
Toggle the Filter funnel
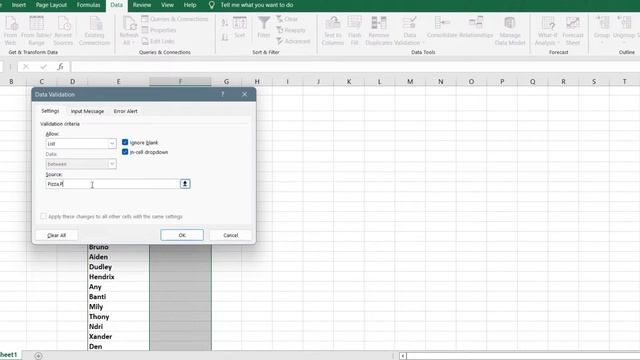pyautogui.click(x=264, y=28)
